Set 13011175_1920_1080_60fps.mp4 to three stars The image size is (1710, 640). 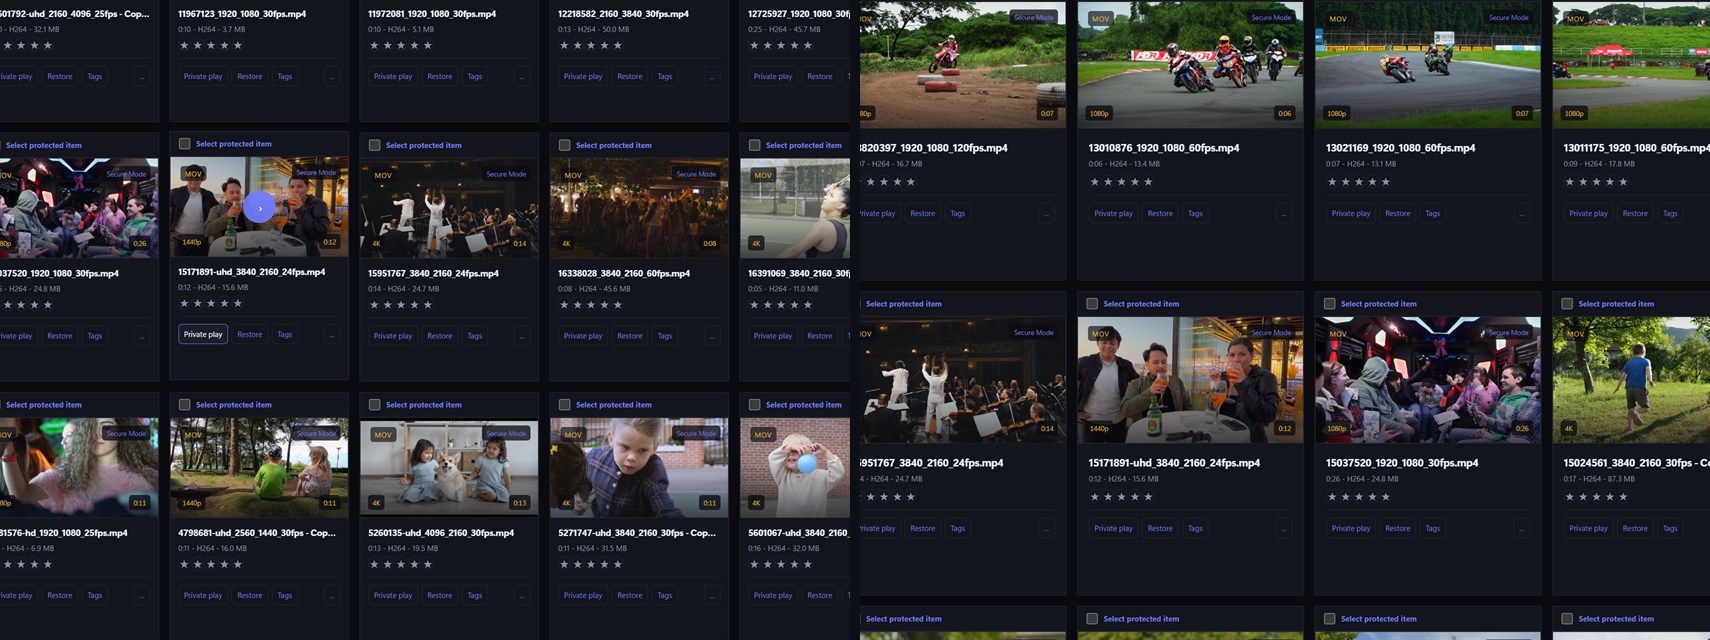(1596, 182)
